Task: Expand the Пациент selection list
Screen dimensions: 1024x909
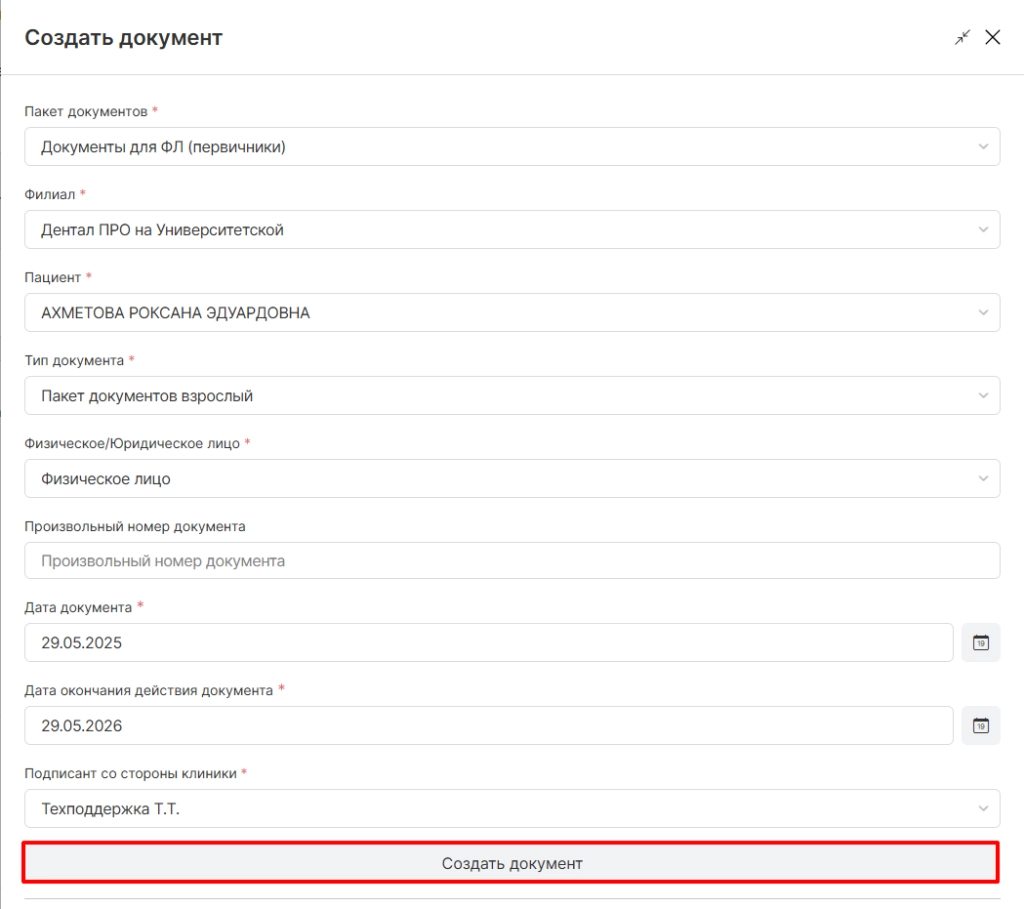Action: click(x=512, y=312)
